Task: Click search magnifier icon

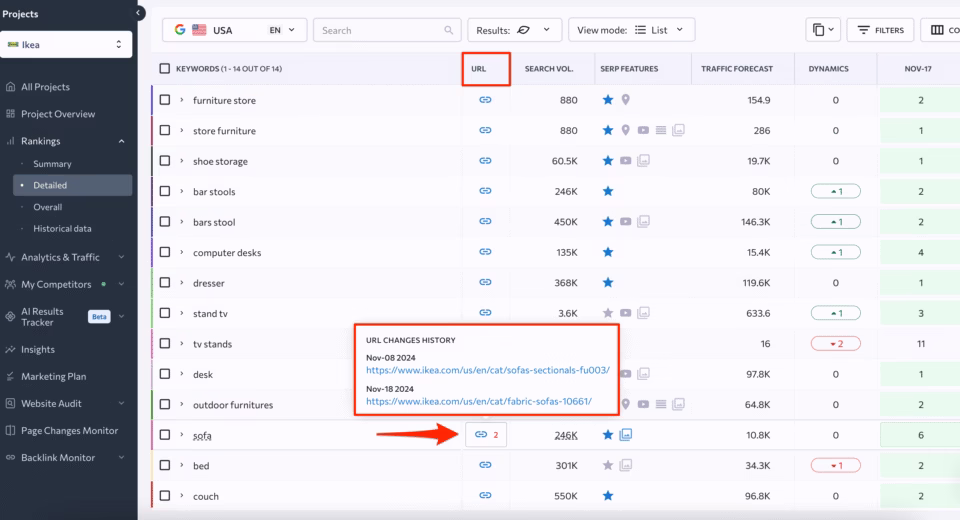Action: point(449,30)
